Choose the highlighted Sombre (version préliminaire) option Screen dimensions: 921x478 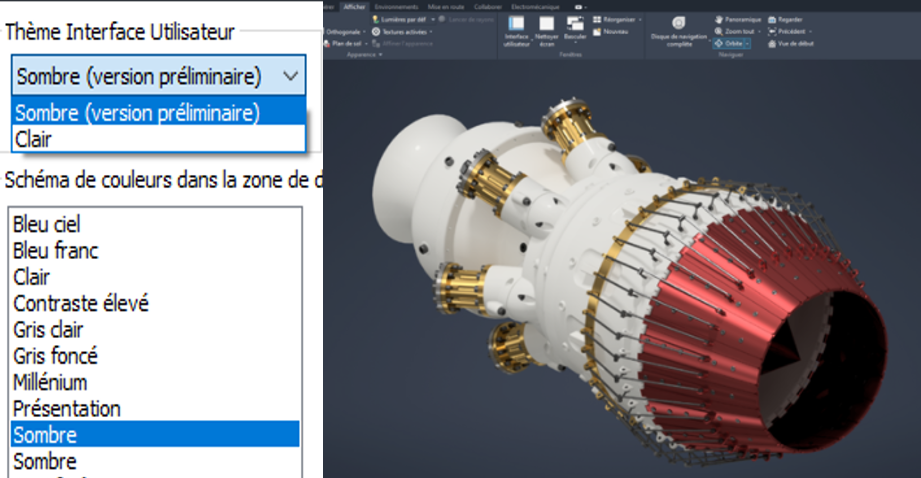(159, 112)
